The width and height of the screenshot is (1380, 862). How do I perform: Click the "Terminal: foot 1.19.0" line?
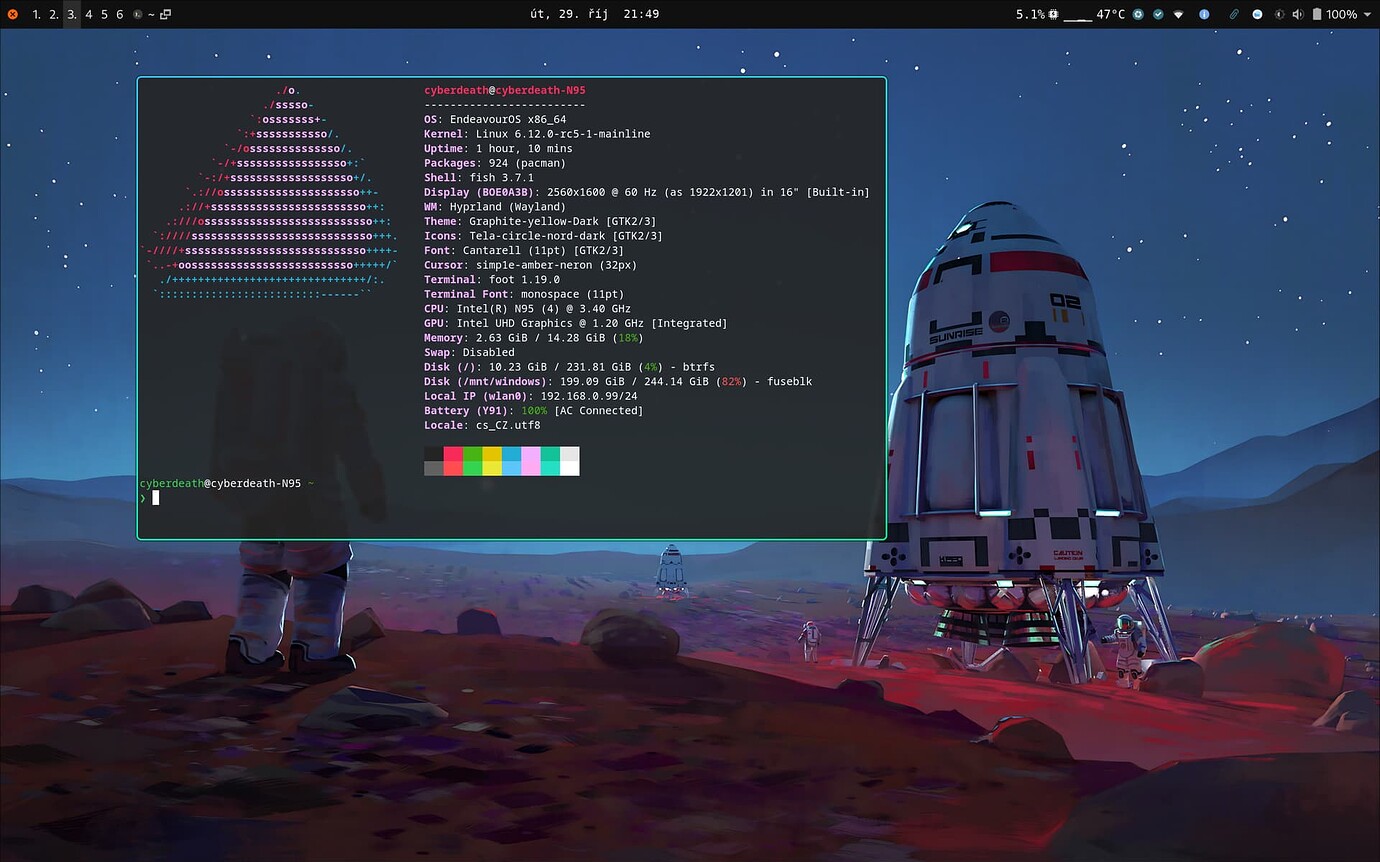point(492,280)
